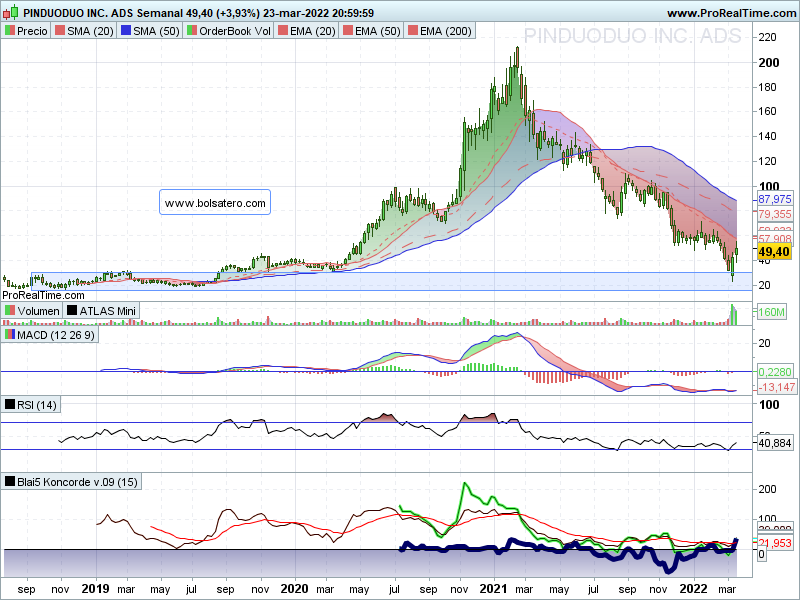Click the OrderBook Vol legend icon

click(x=191, y=31)
